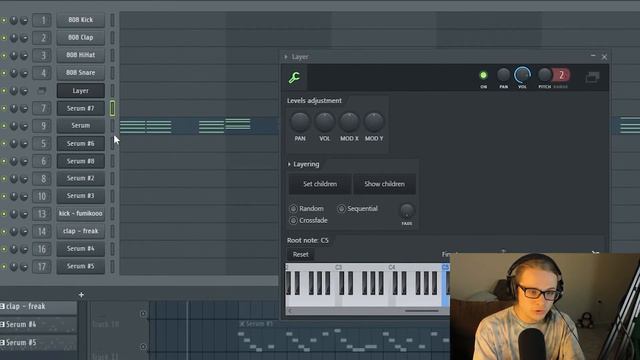Turn the Levels adjustment PAN knob
Screen dimensions: 640x360
point(300,122)
